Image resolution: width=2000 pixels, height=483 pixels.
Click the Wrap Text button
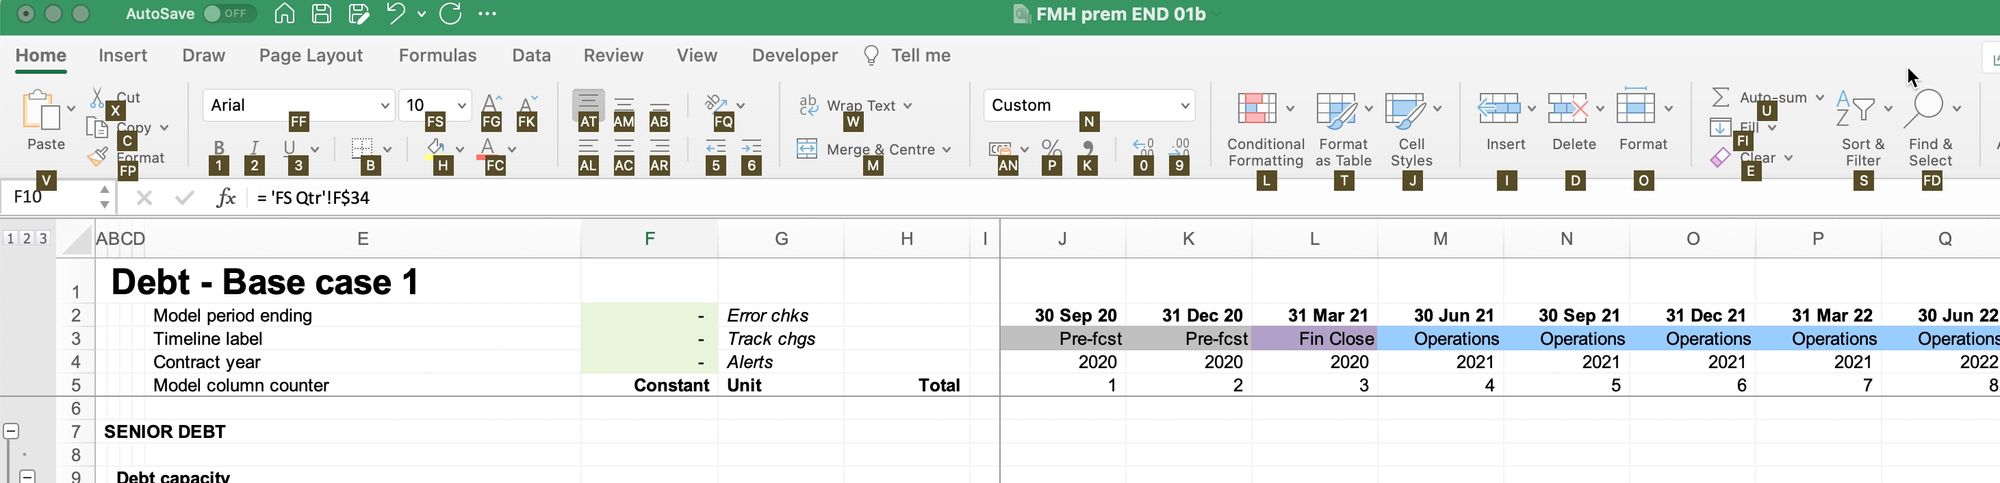point(855,105)
